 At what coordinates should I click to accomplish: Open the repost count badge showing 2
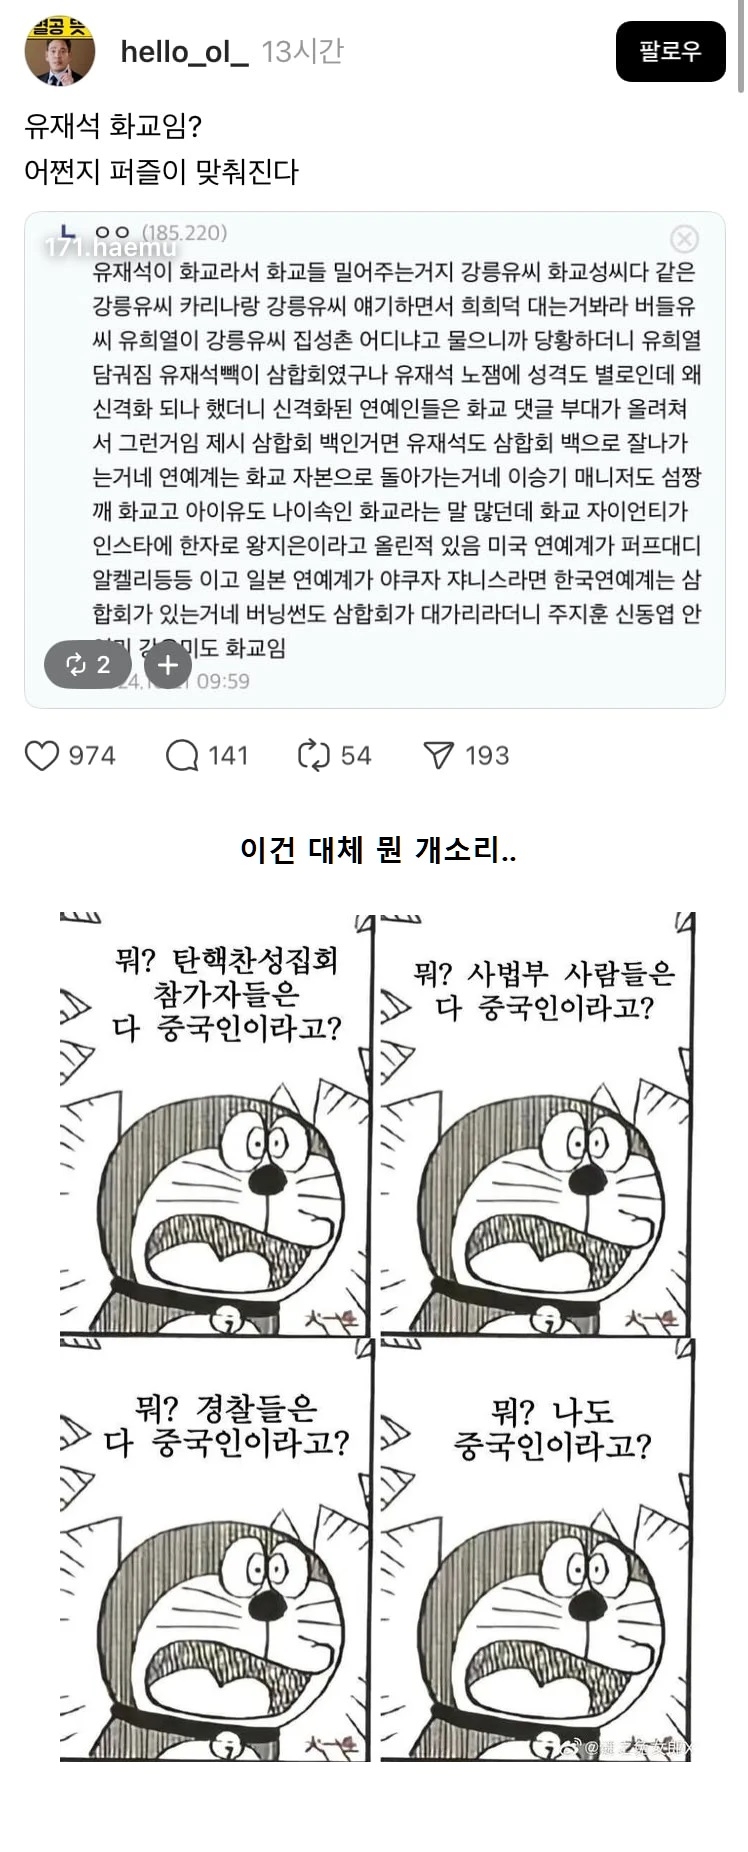[88, 664]
